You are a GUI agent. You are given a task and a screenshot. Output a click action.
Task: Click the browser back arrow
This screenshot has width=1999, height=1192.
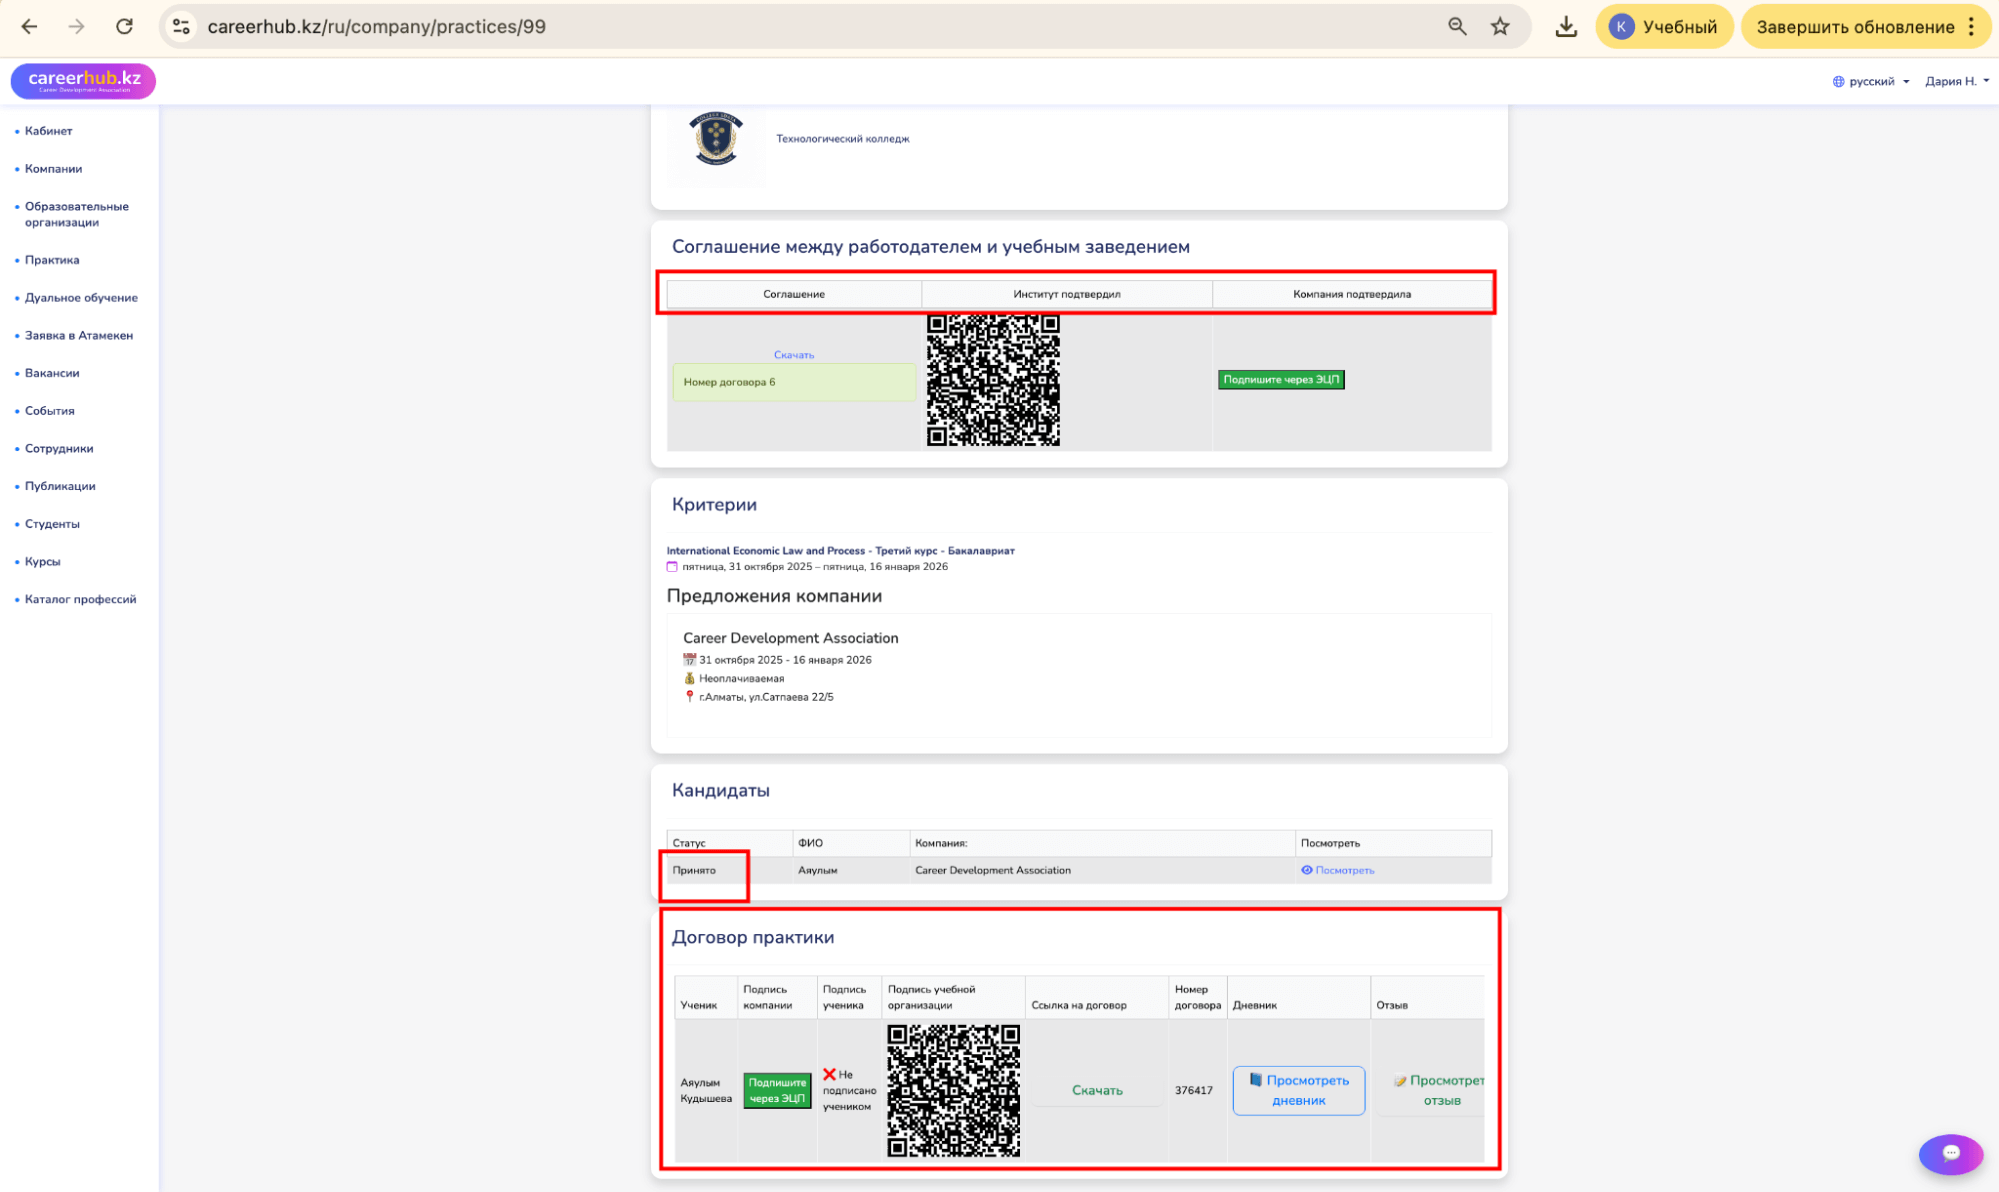pyautogui.click(x=29, y=27)
